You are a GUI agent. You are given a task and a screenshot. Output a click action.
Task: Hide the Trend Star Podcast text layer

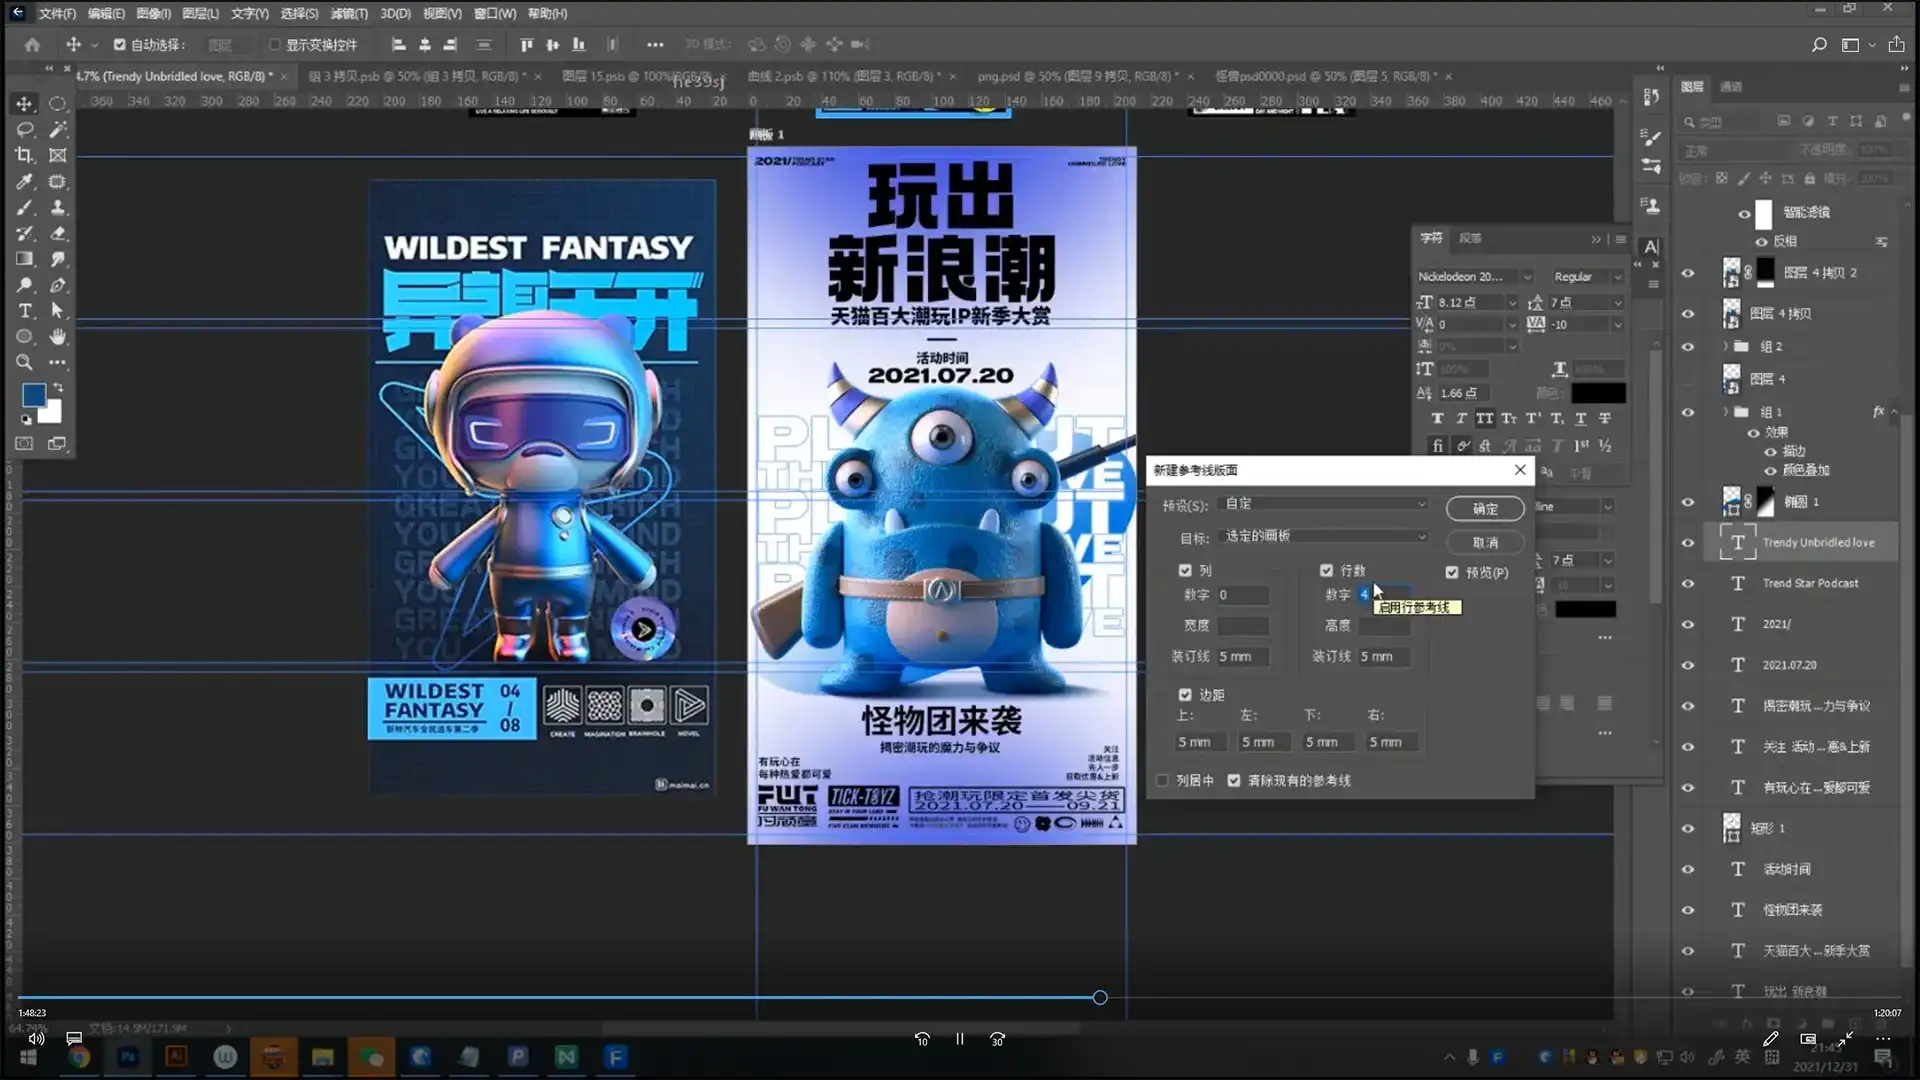[1688, 583]
